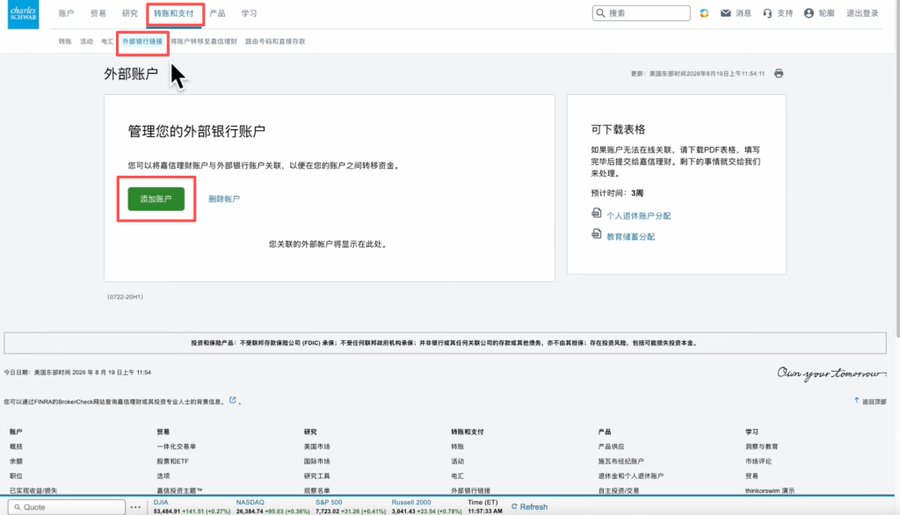Click footer link 国际市场
The height and width of the screenshot is (515, 900).
point(317,461)
